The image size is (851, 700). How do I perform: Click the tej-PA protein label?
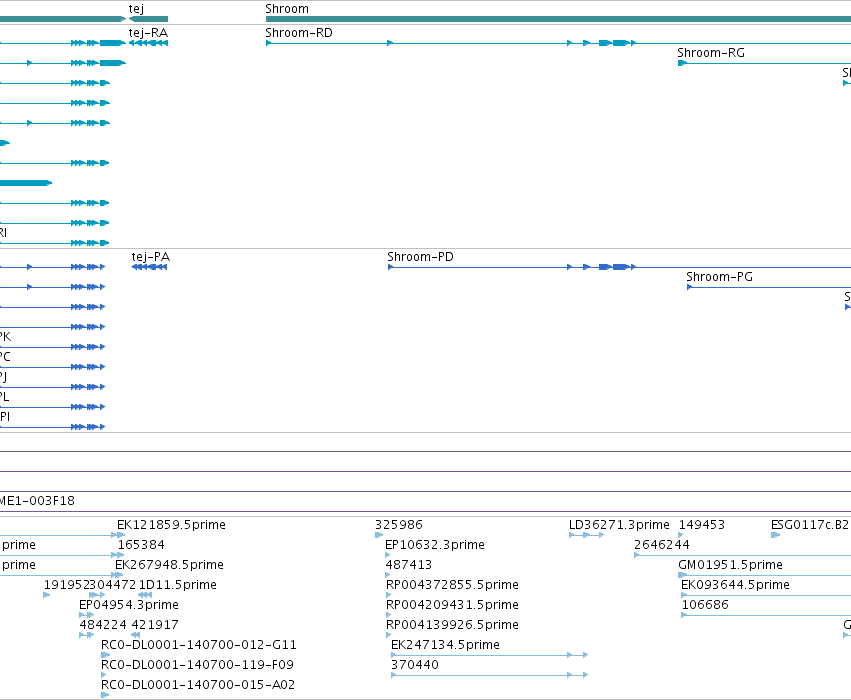click(150, 257)
